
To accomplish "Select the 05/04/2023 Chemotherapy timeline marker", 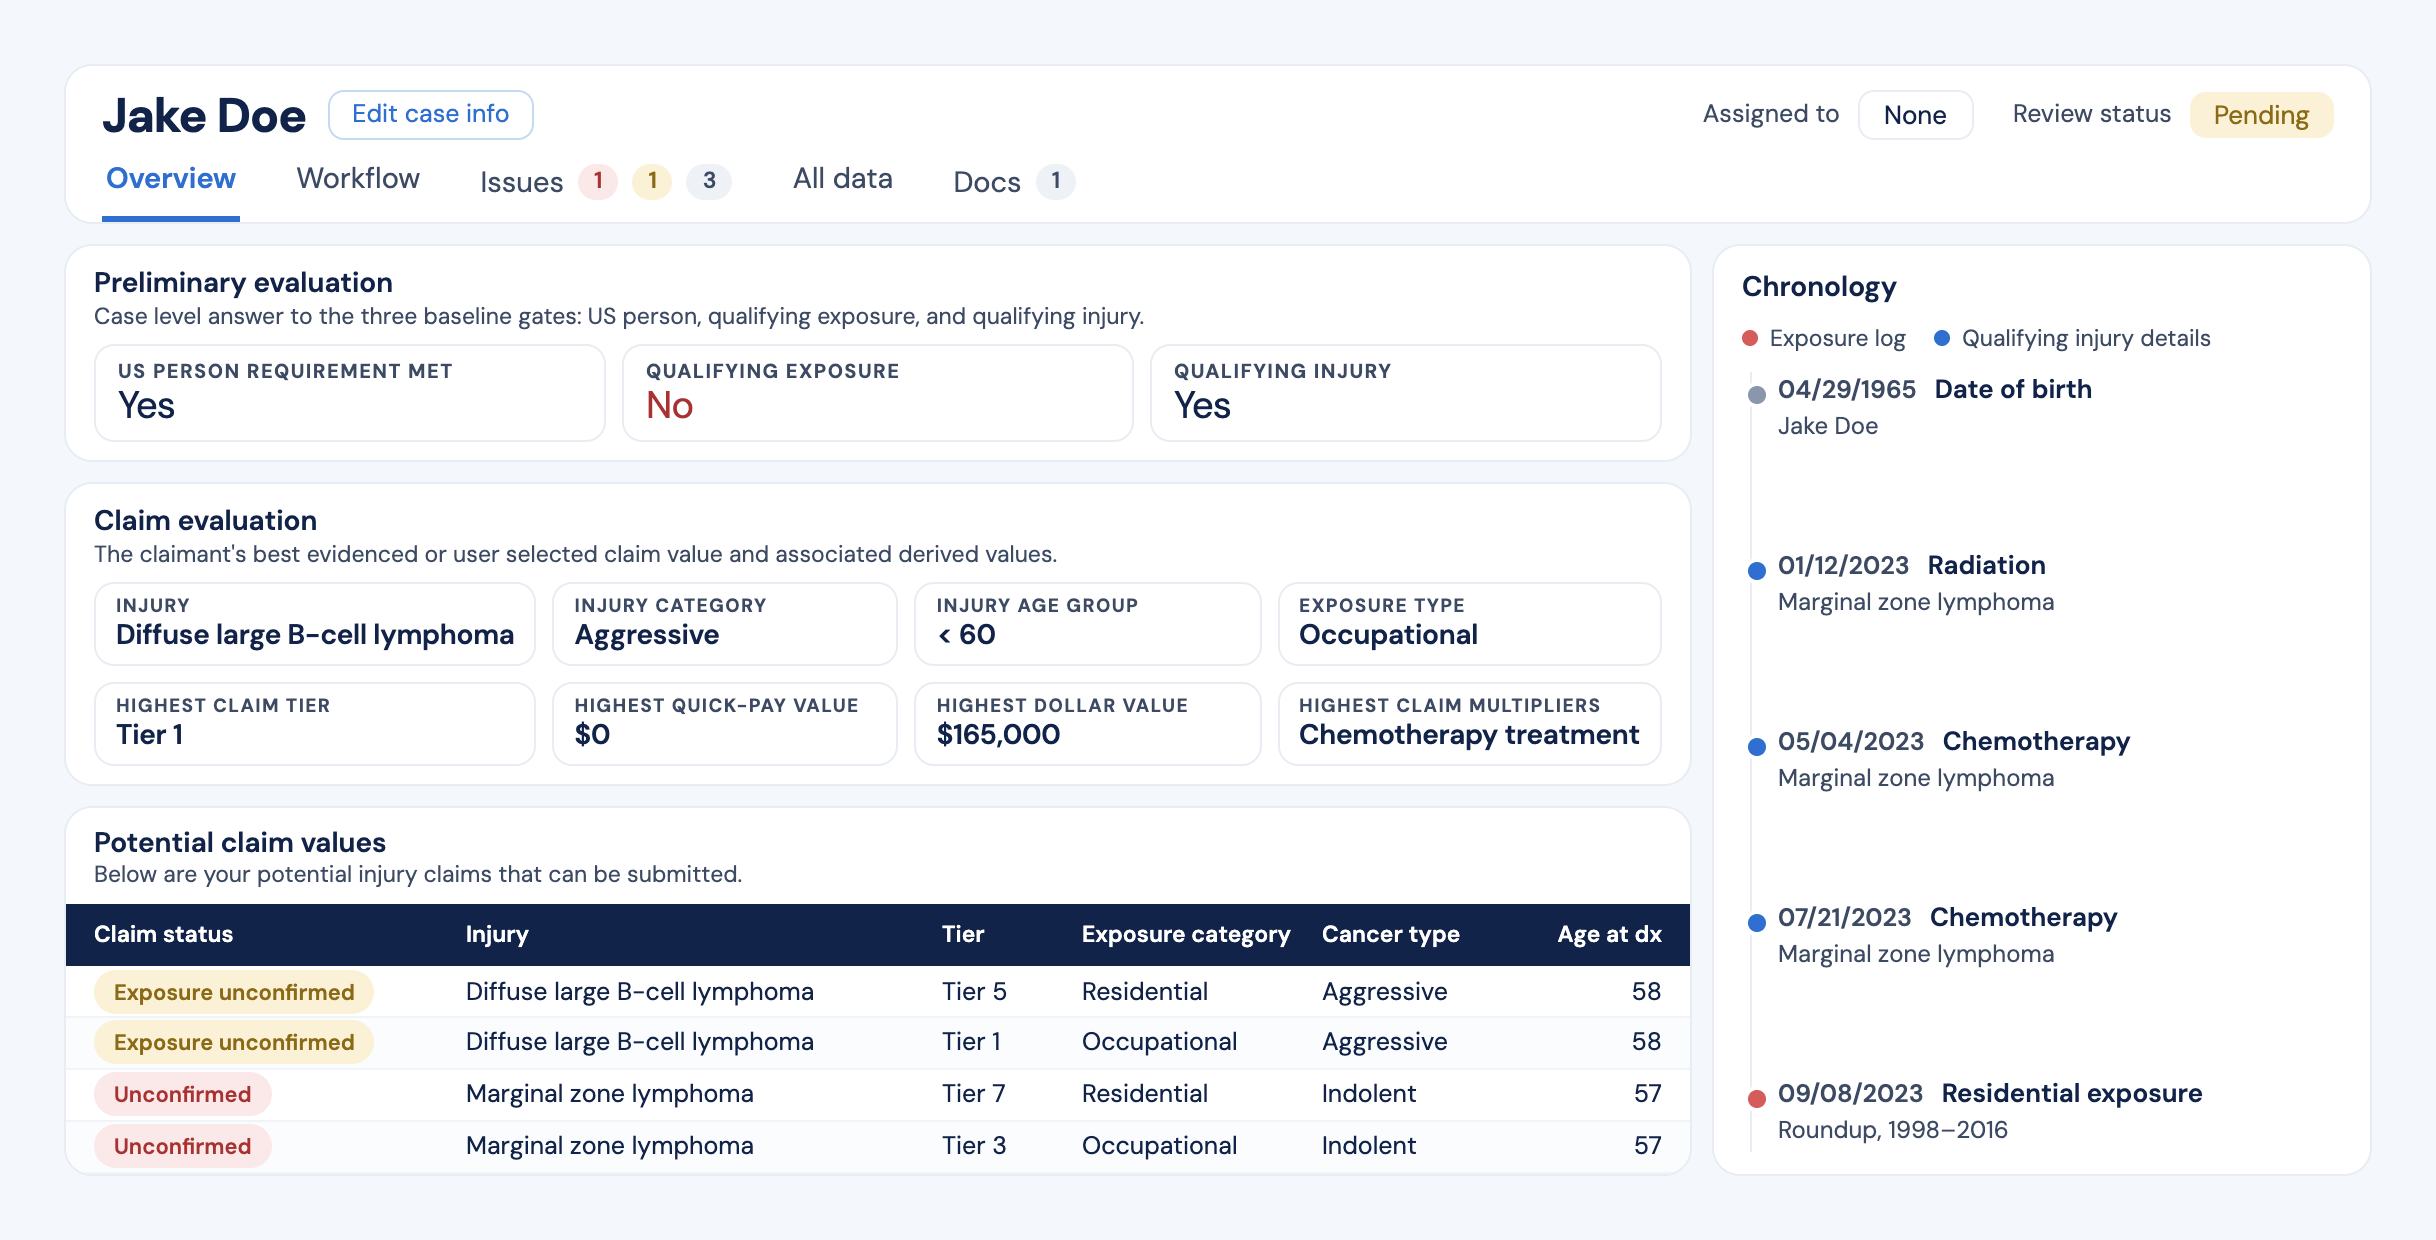I will tap(1757, 746).
